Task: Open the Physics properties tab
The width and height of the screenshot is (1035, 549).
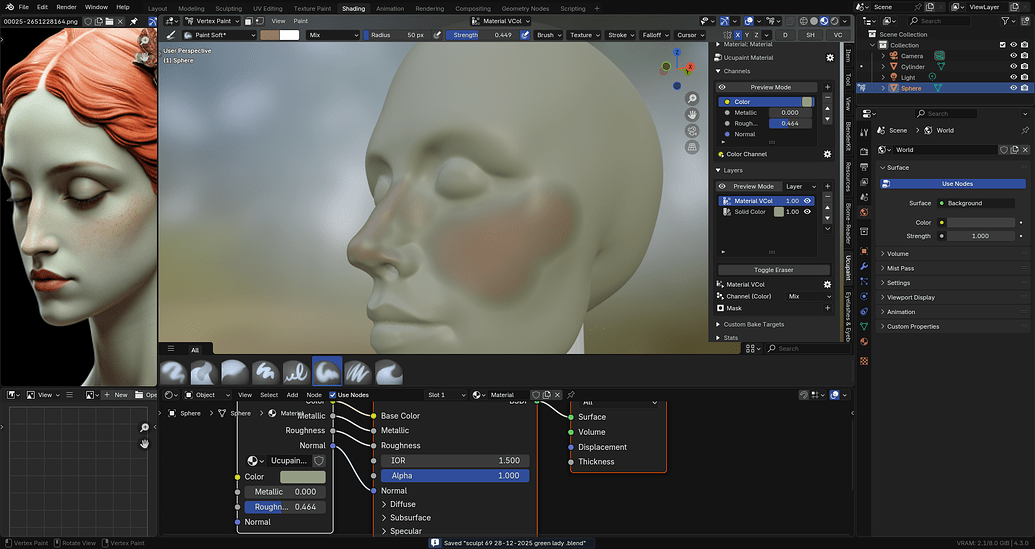Action: pyautogui.click(x=864, y=296)
